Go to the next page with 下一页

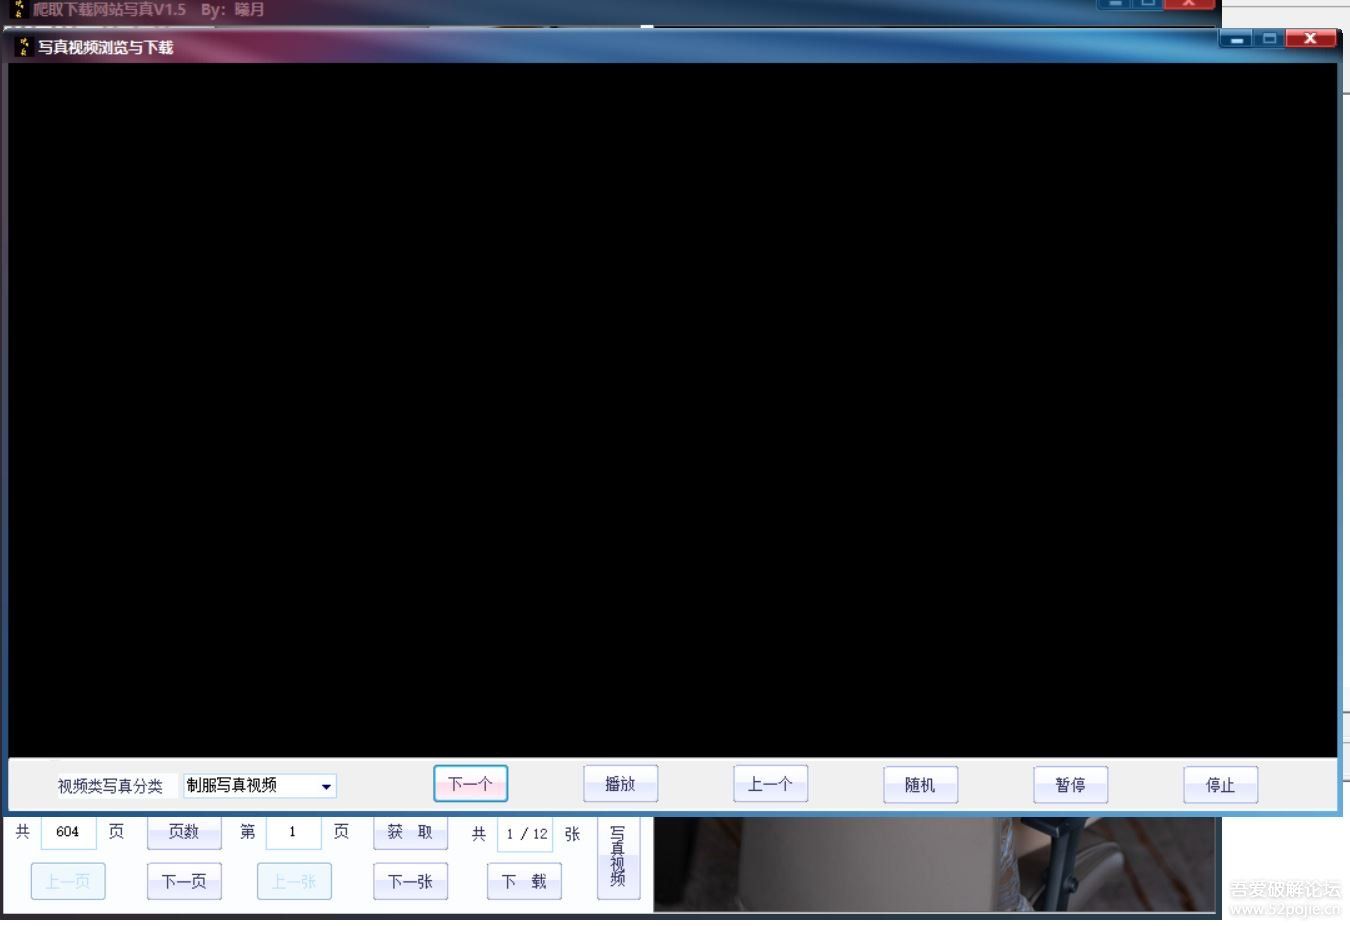[x=184, y=881]
